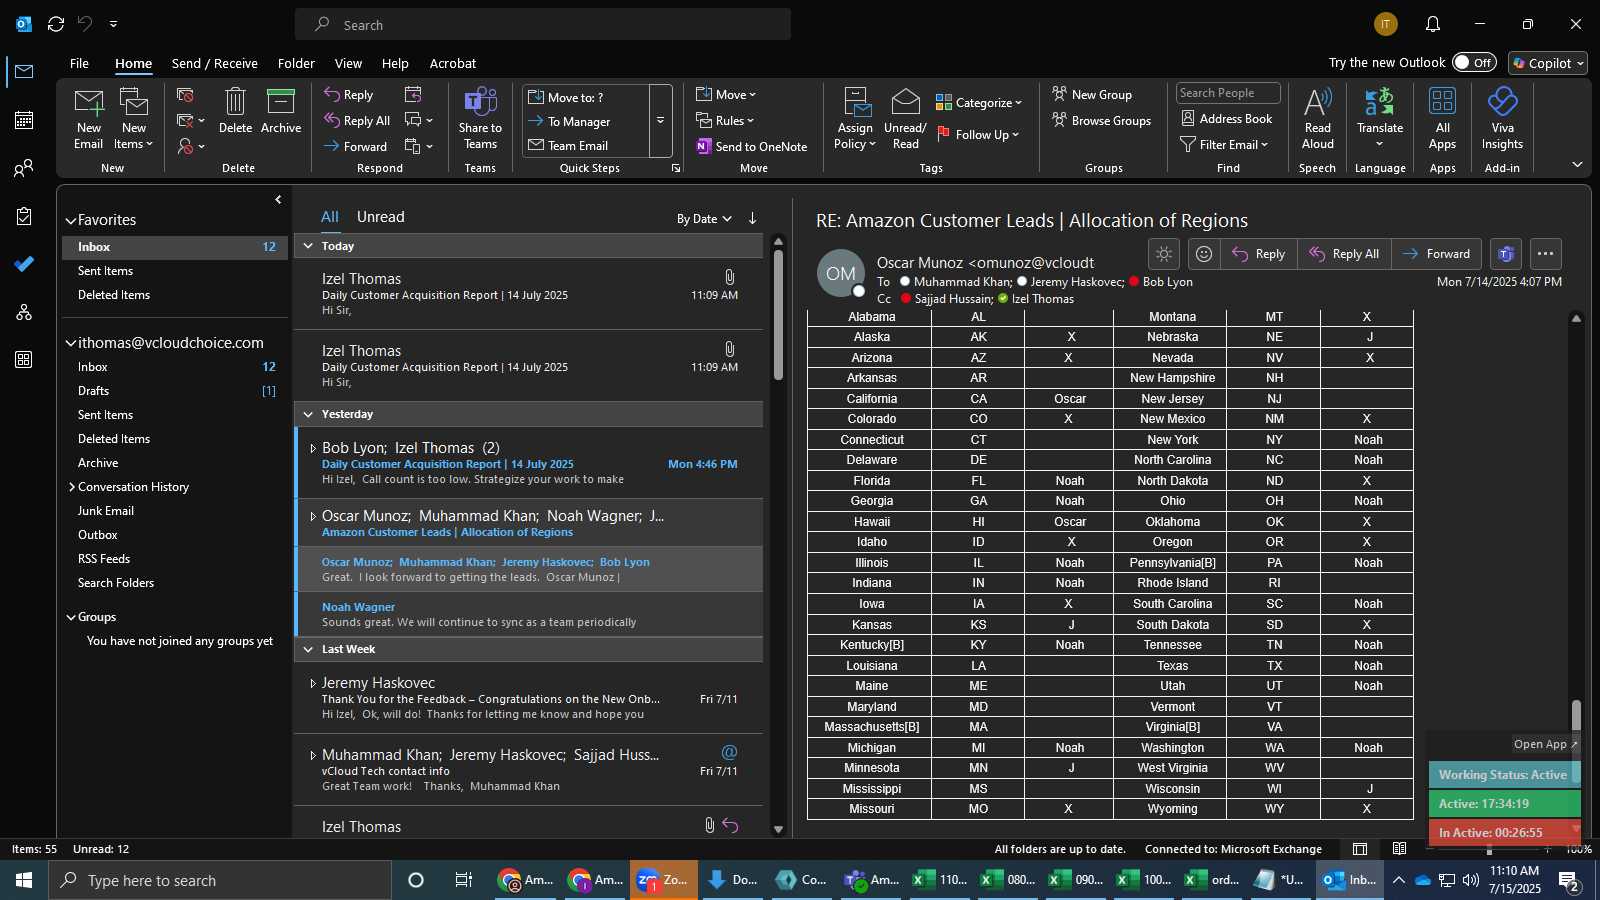
Task: Open the By Date sort dropdown
Action: [704, 219]
